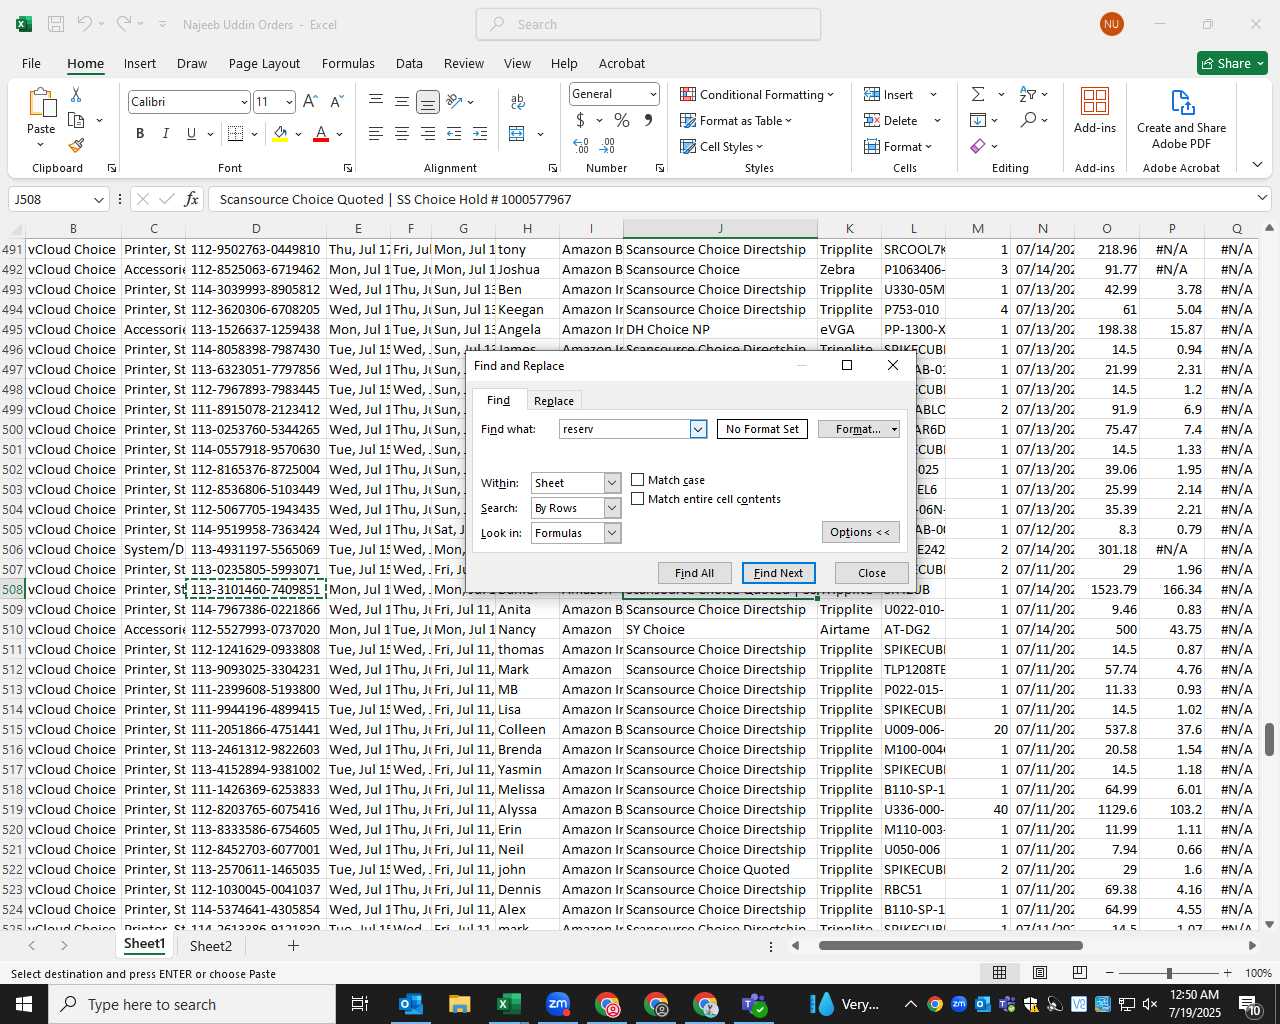Click Find All button
Image resolution: width=1280 pixels, height=1024 pixels.
point(694,573)
